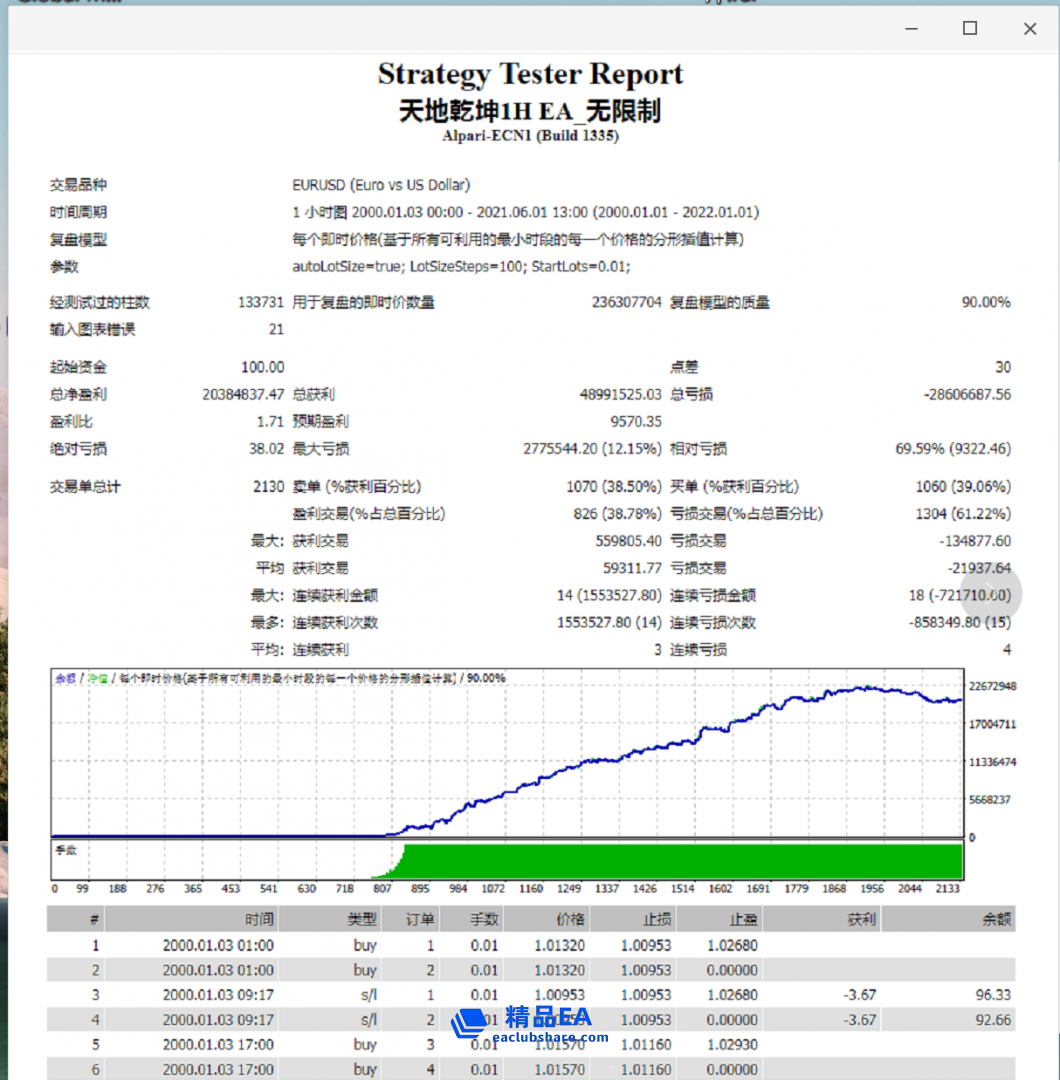Maximize the report viewer window
This screenshot has width=1060, height=1080.
969,28
